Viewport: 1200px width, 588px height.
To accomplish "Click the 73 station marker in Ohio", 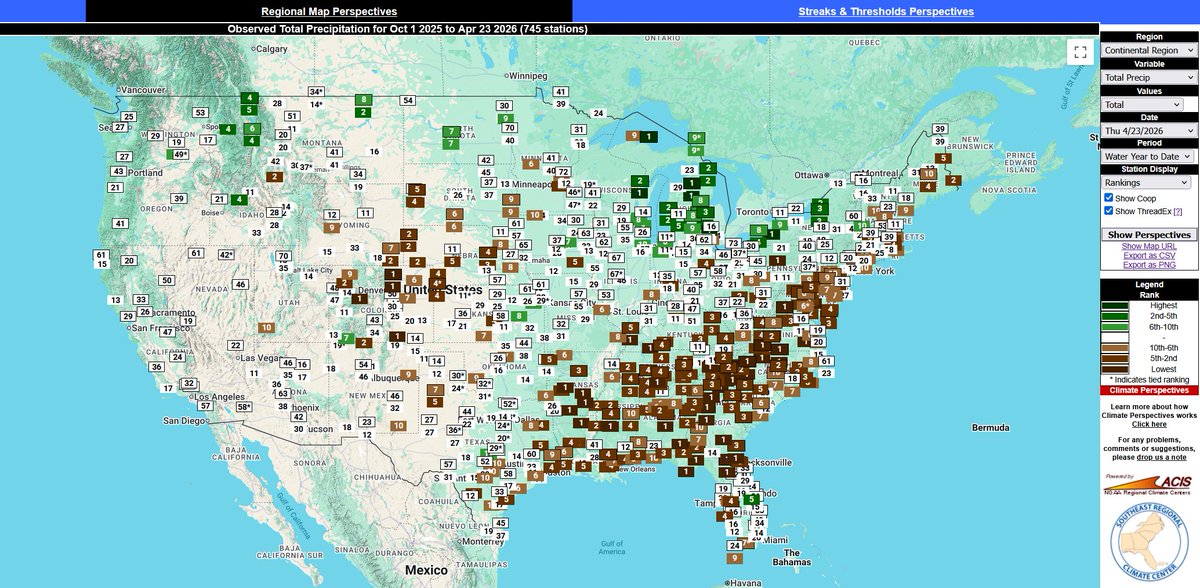I will pos(733,243).
